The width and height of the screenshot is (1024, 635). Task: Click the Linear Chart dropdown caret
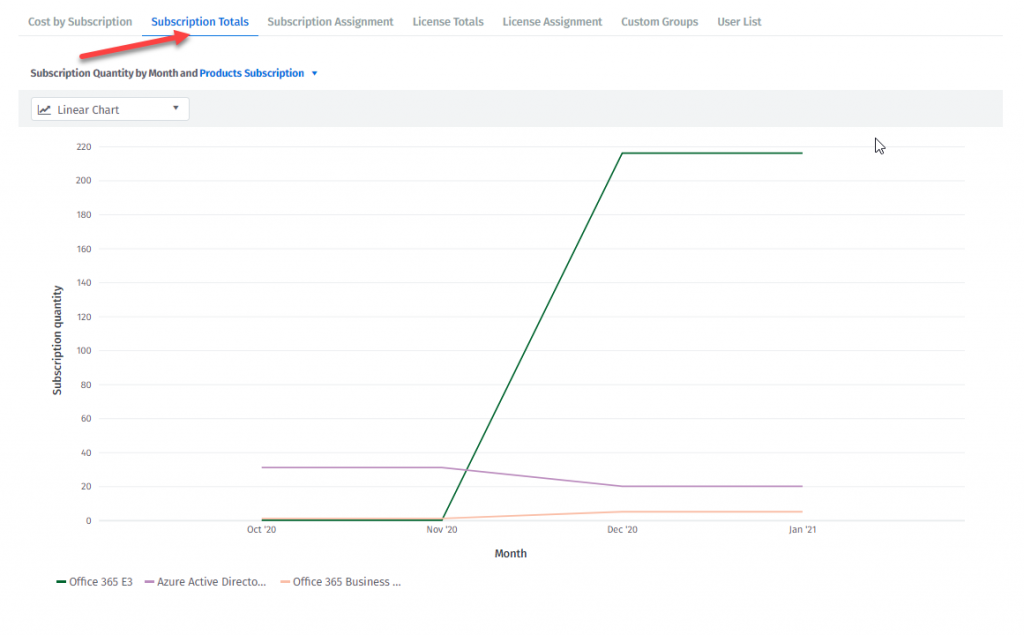[x=176, y=108]
